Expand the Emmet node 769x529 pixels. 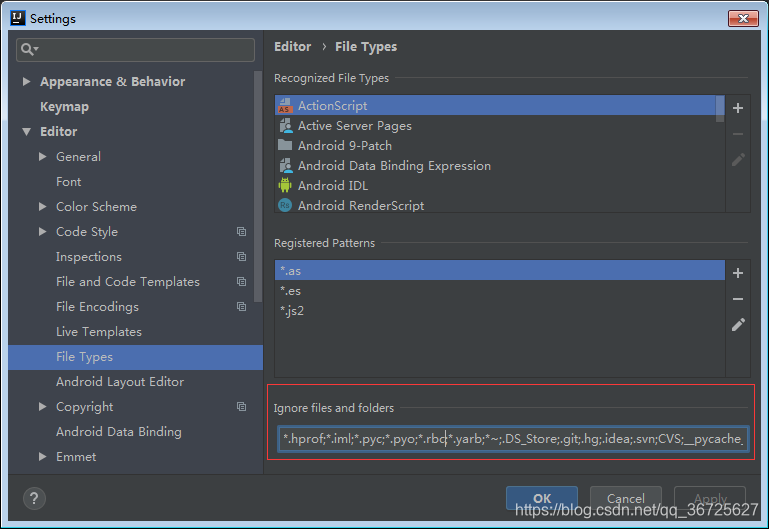coord(43,456)
